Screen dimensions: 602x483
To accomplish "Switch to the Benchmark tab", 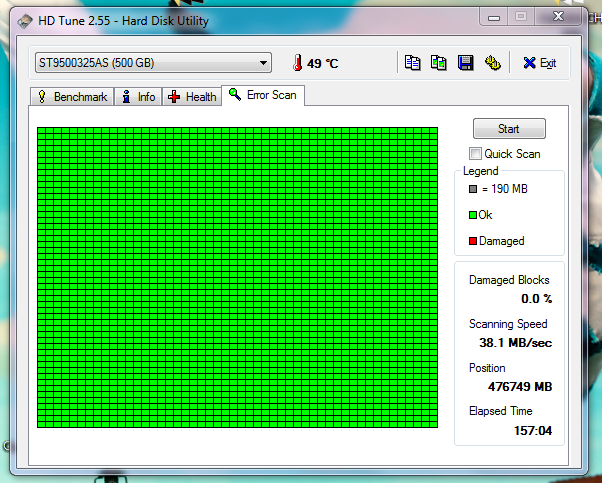I will pyautogui.click(x=72, y=97).
